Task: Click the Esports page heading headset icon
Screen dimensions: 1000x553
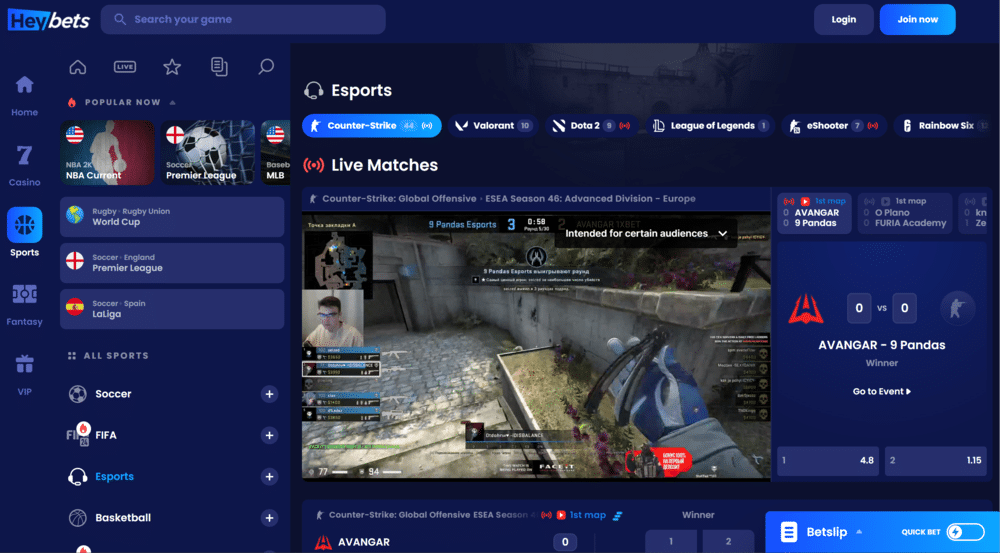Action: (x=313, y=91)
